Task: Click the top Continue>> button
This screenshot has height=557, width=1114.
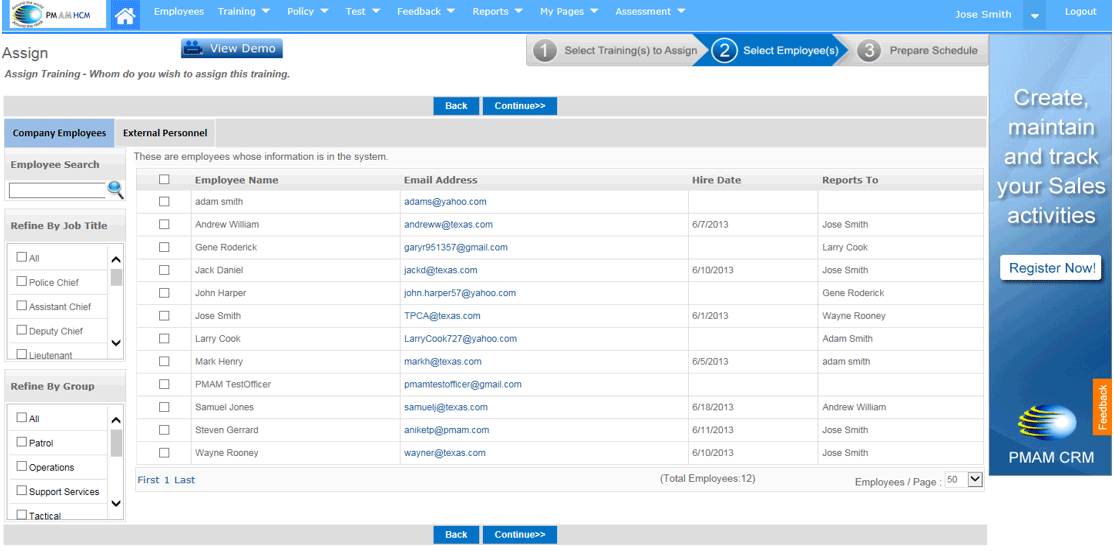Action: (x=519, y=106)
